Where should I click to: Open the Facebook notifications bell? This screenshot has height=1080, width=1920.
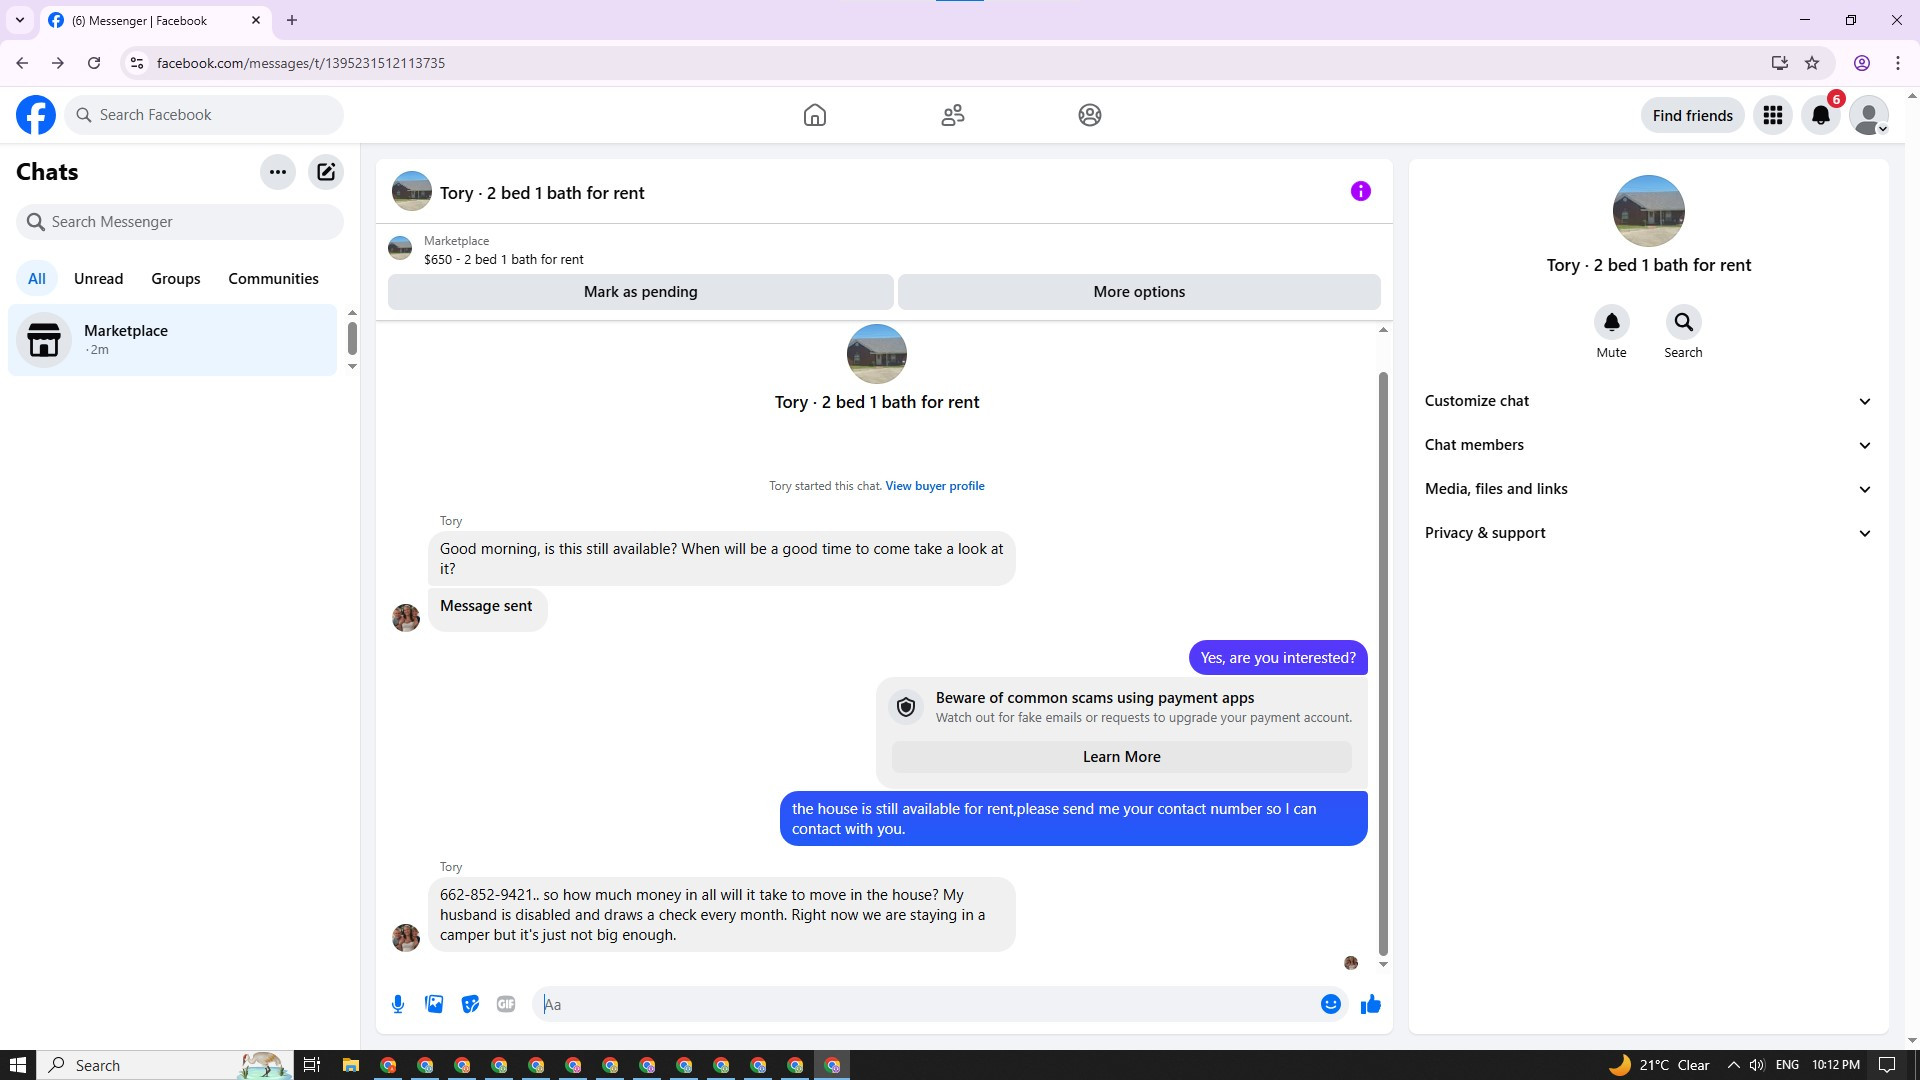[1820, 115]
